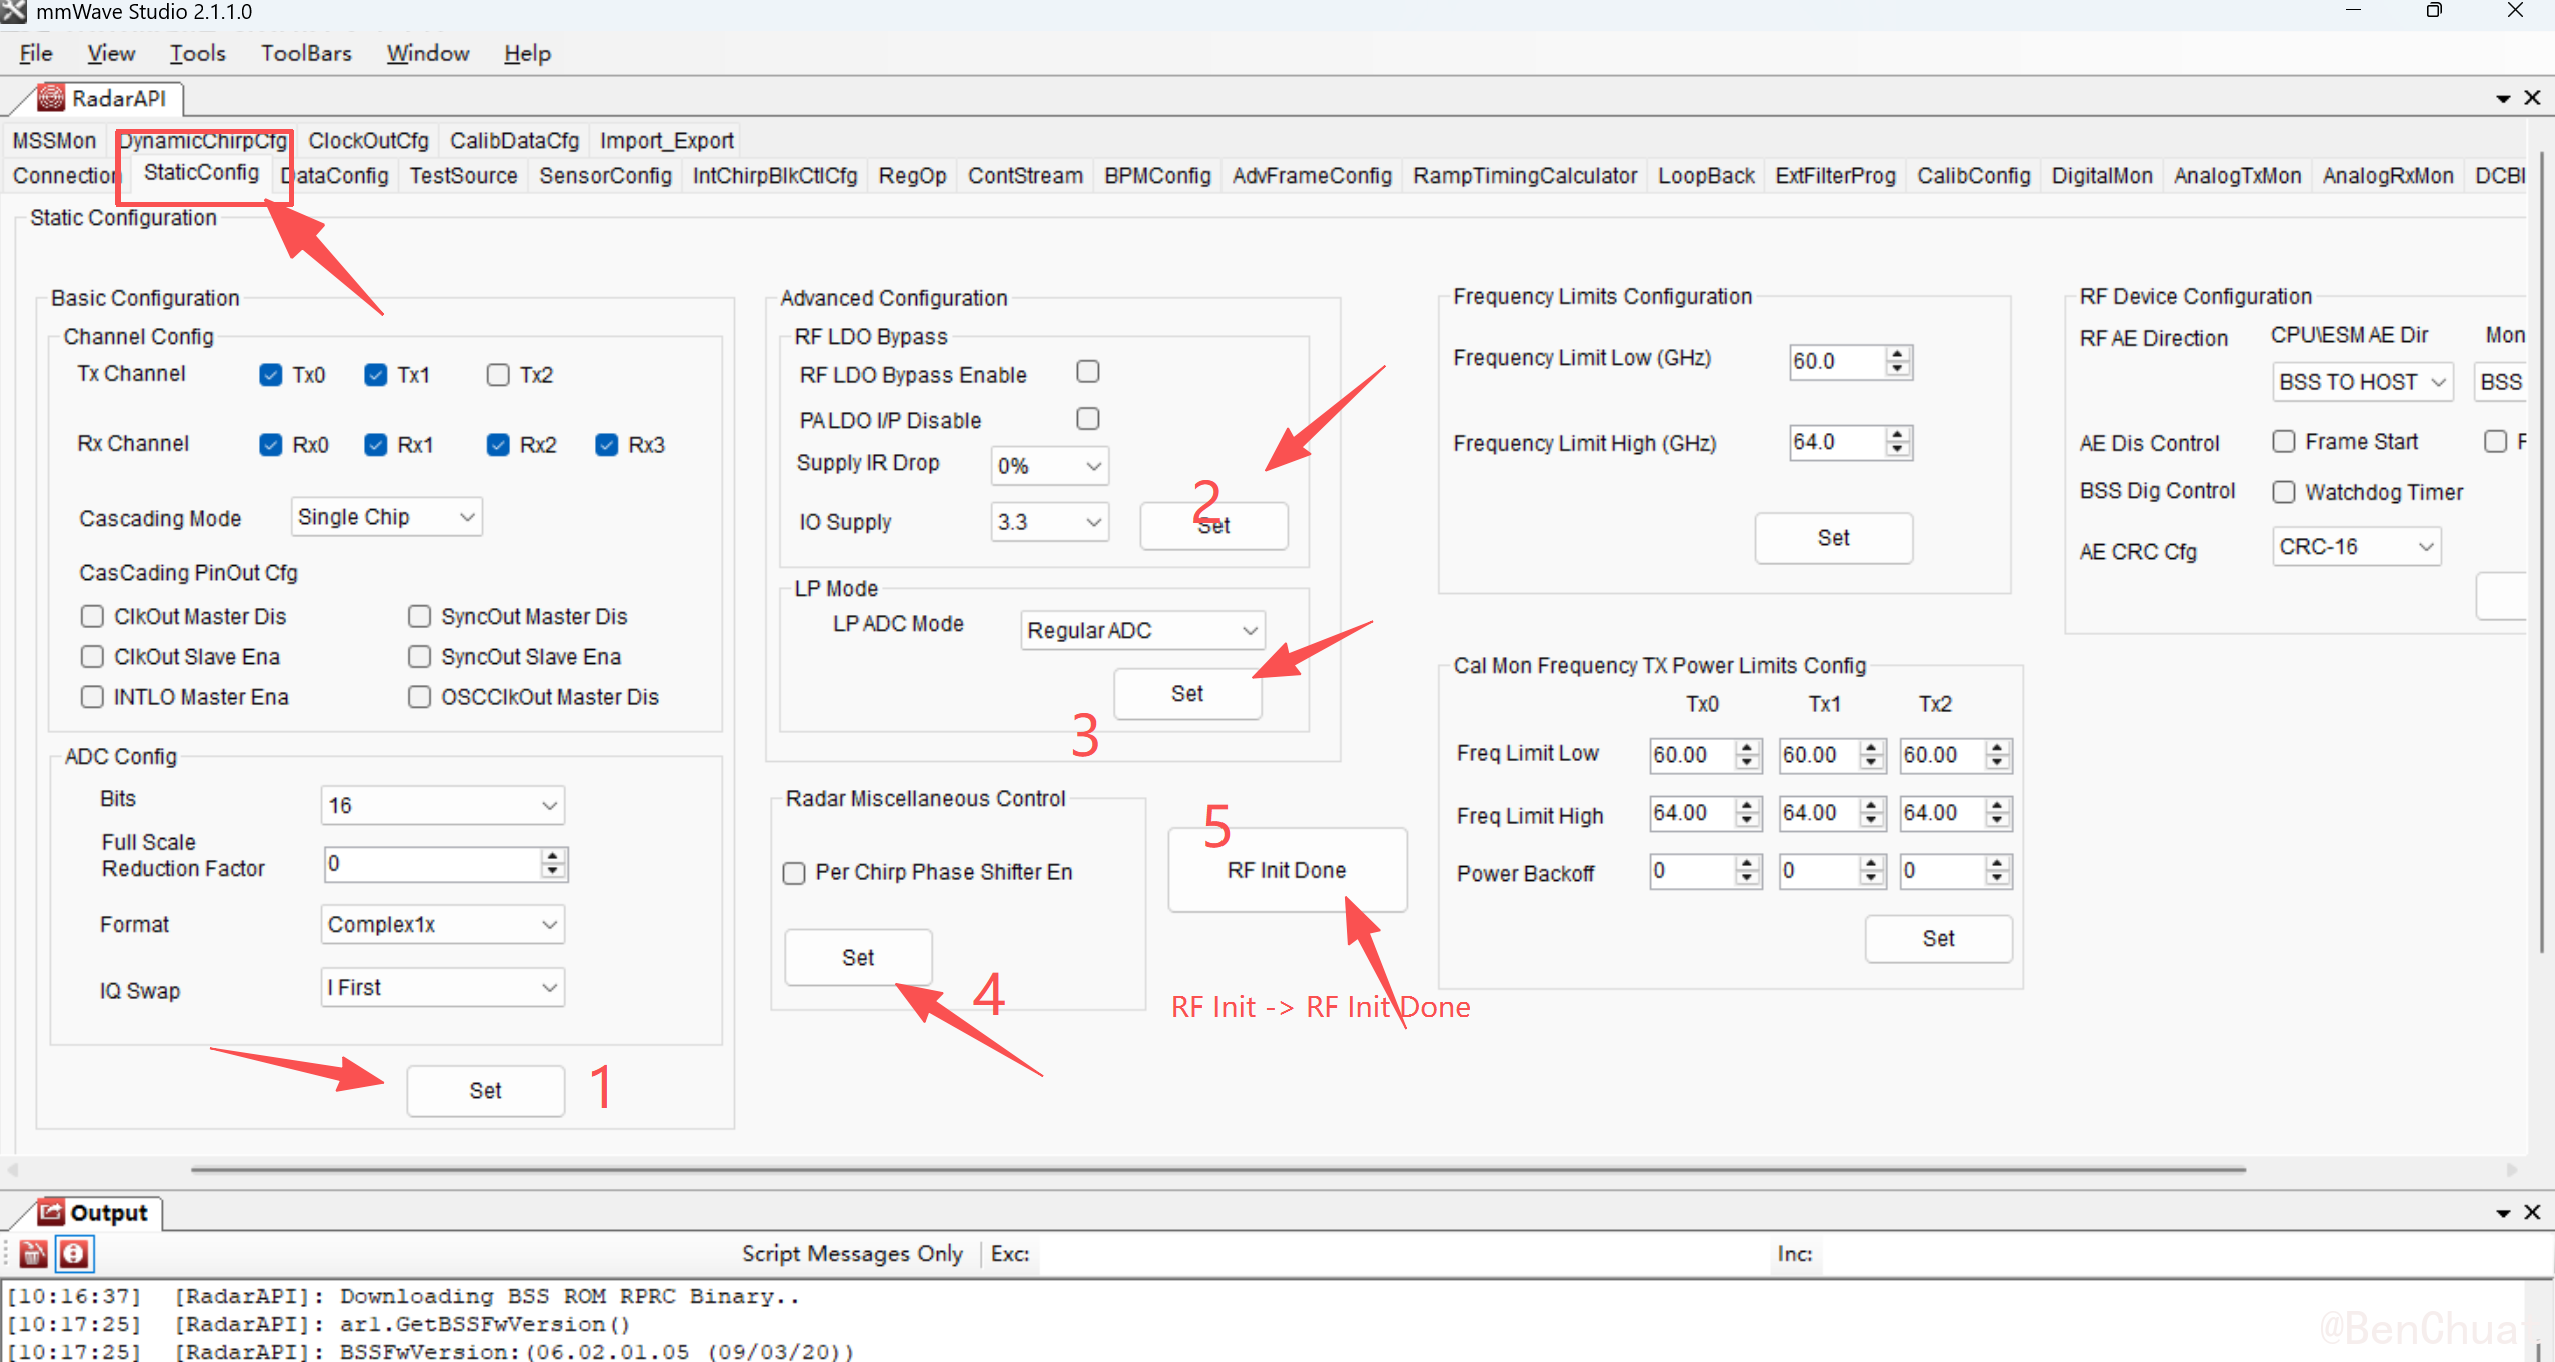Click the Output tab red icon
Viewport: 2555px width, 1362px height.
point(51,1212)
